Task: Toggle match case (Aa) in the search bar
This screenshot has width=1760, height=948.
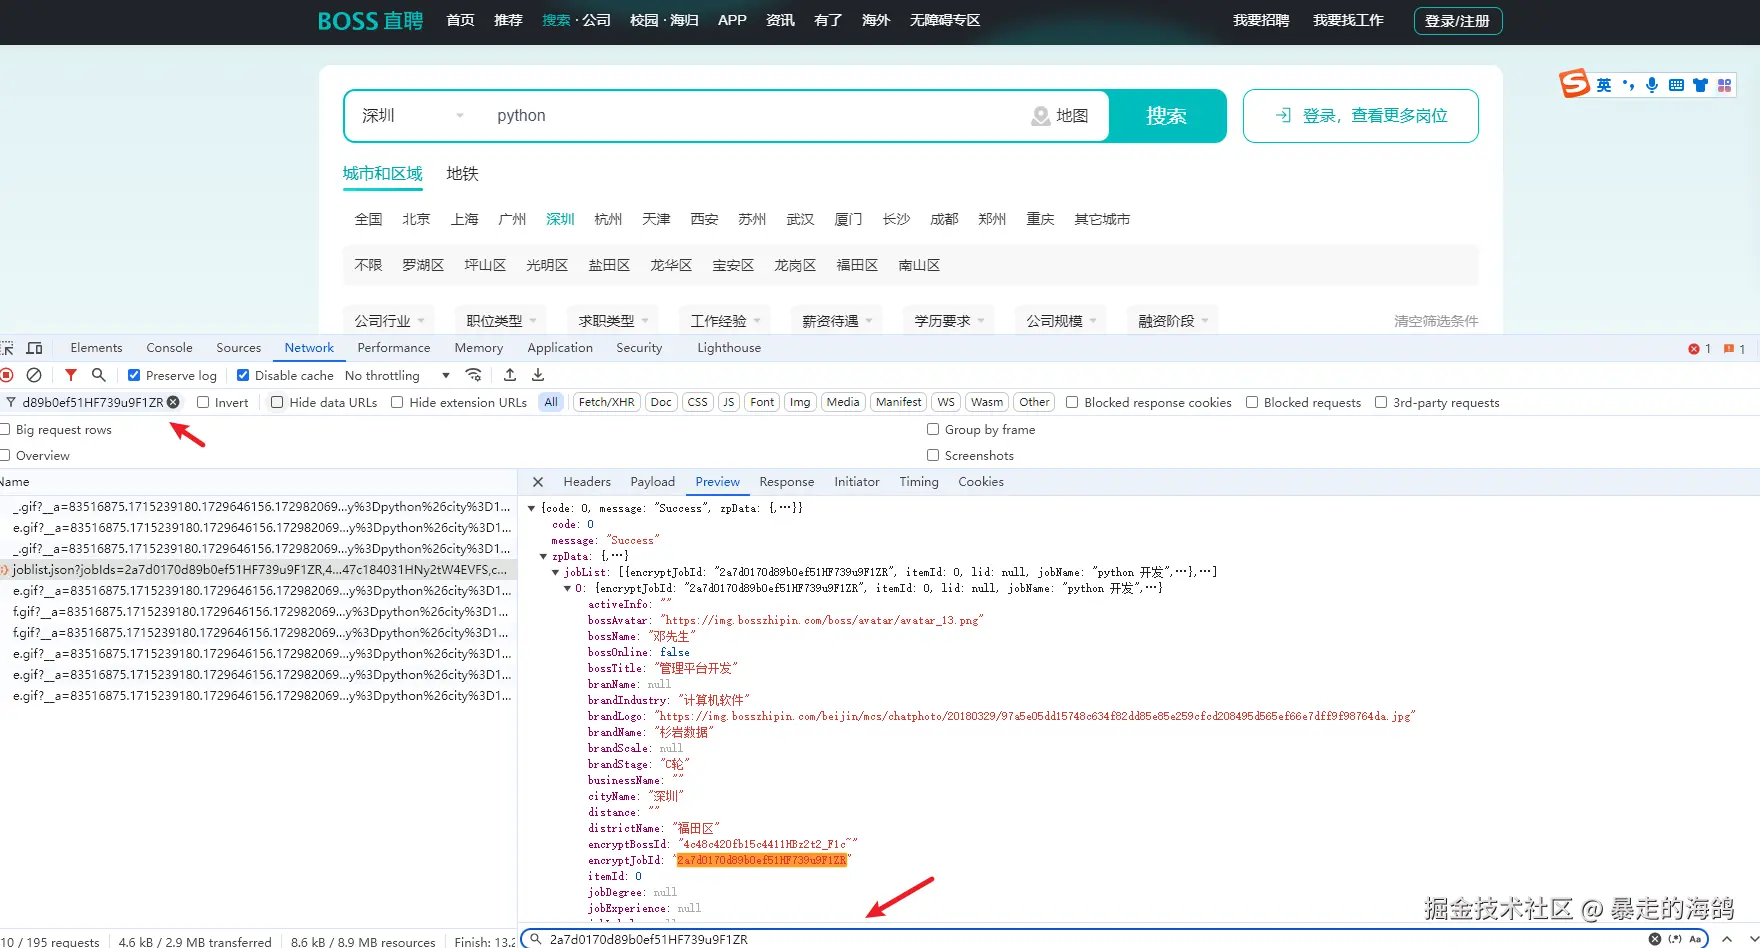Action: click(x=1695, y=939)
